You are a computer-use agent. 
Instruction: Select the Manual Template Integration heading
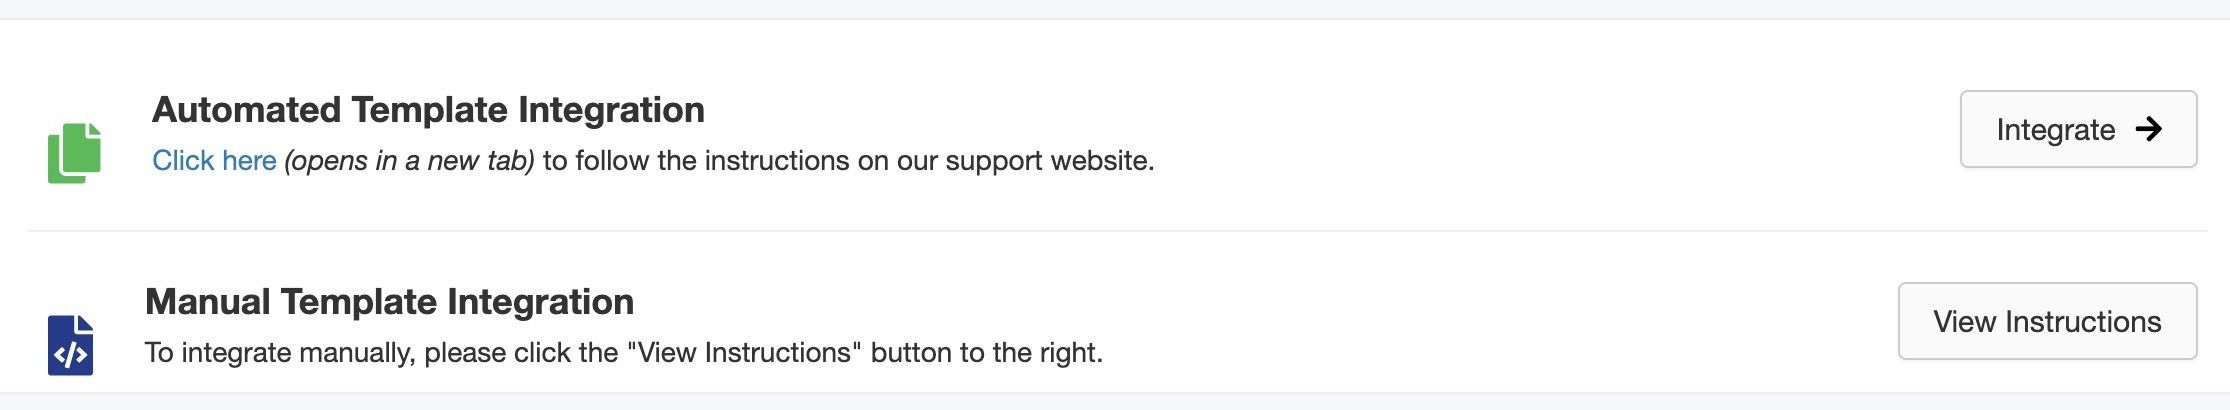point(389,302)
